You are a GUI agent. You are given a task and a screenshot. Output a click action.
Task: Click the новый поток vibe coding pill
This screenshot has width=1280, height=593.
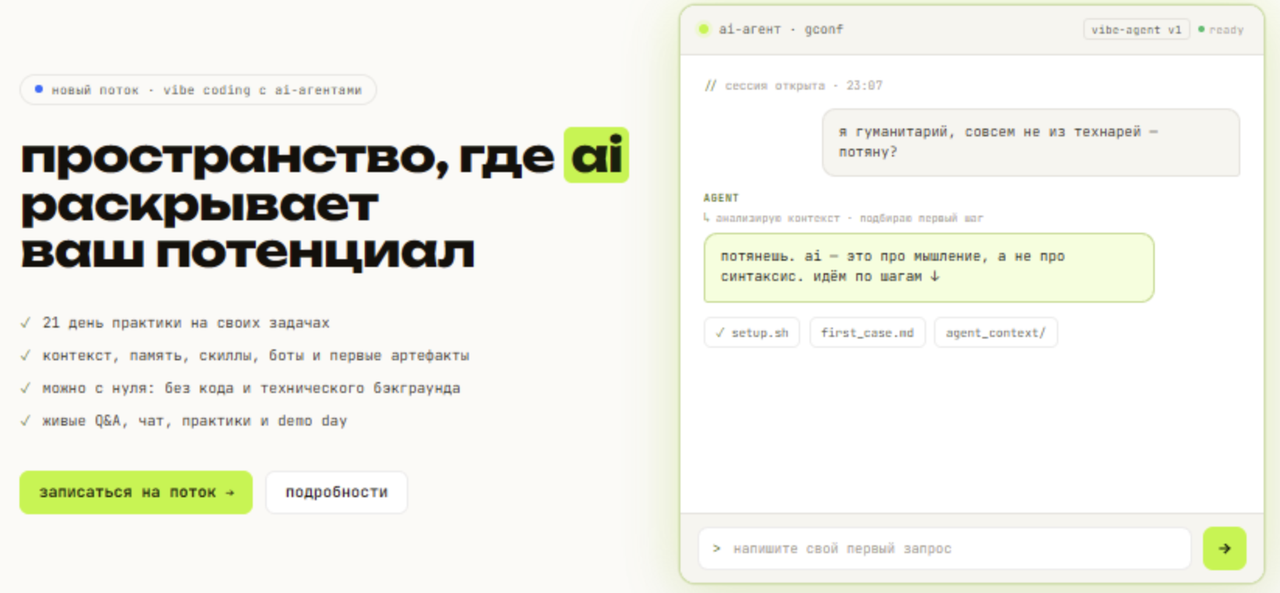(198, 90)
